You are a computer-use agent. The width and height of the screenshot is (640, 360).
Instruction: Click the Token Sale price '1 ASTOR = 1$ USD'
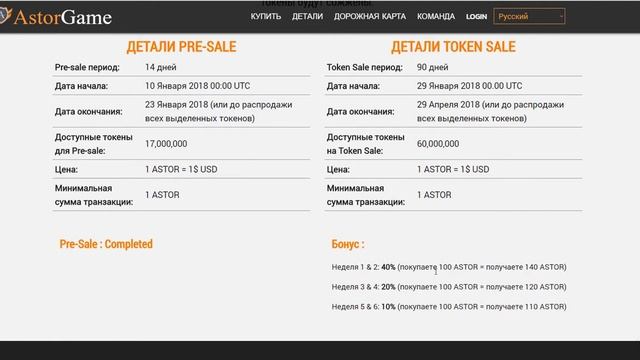click(x=453, y=169)
